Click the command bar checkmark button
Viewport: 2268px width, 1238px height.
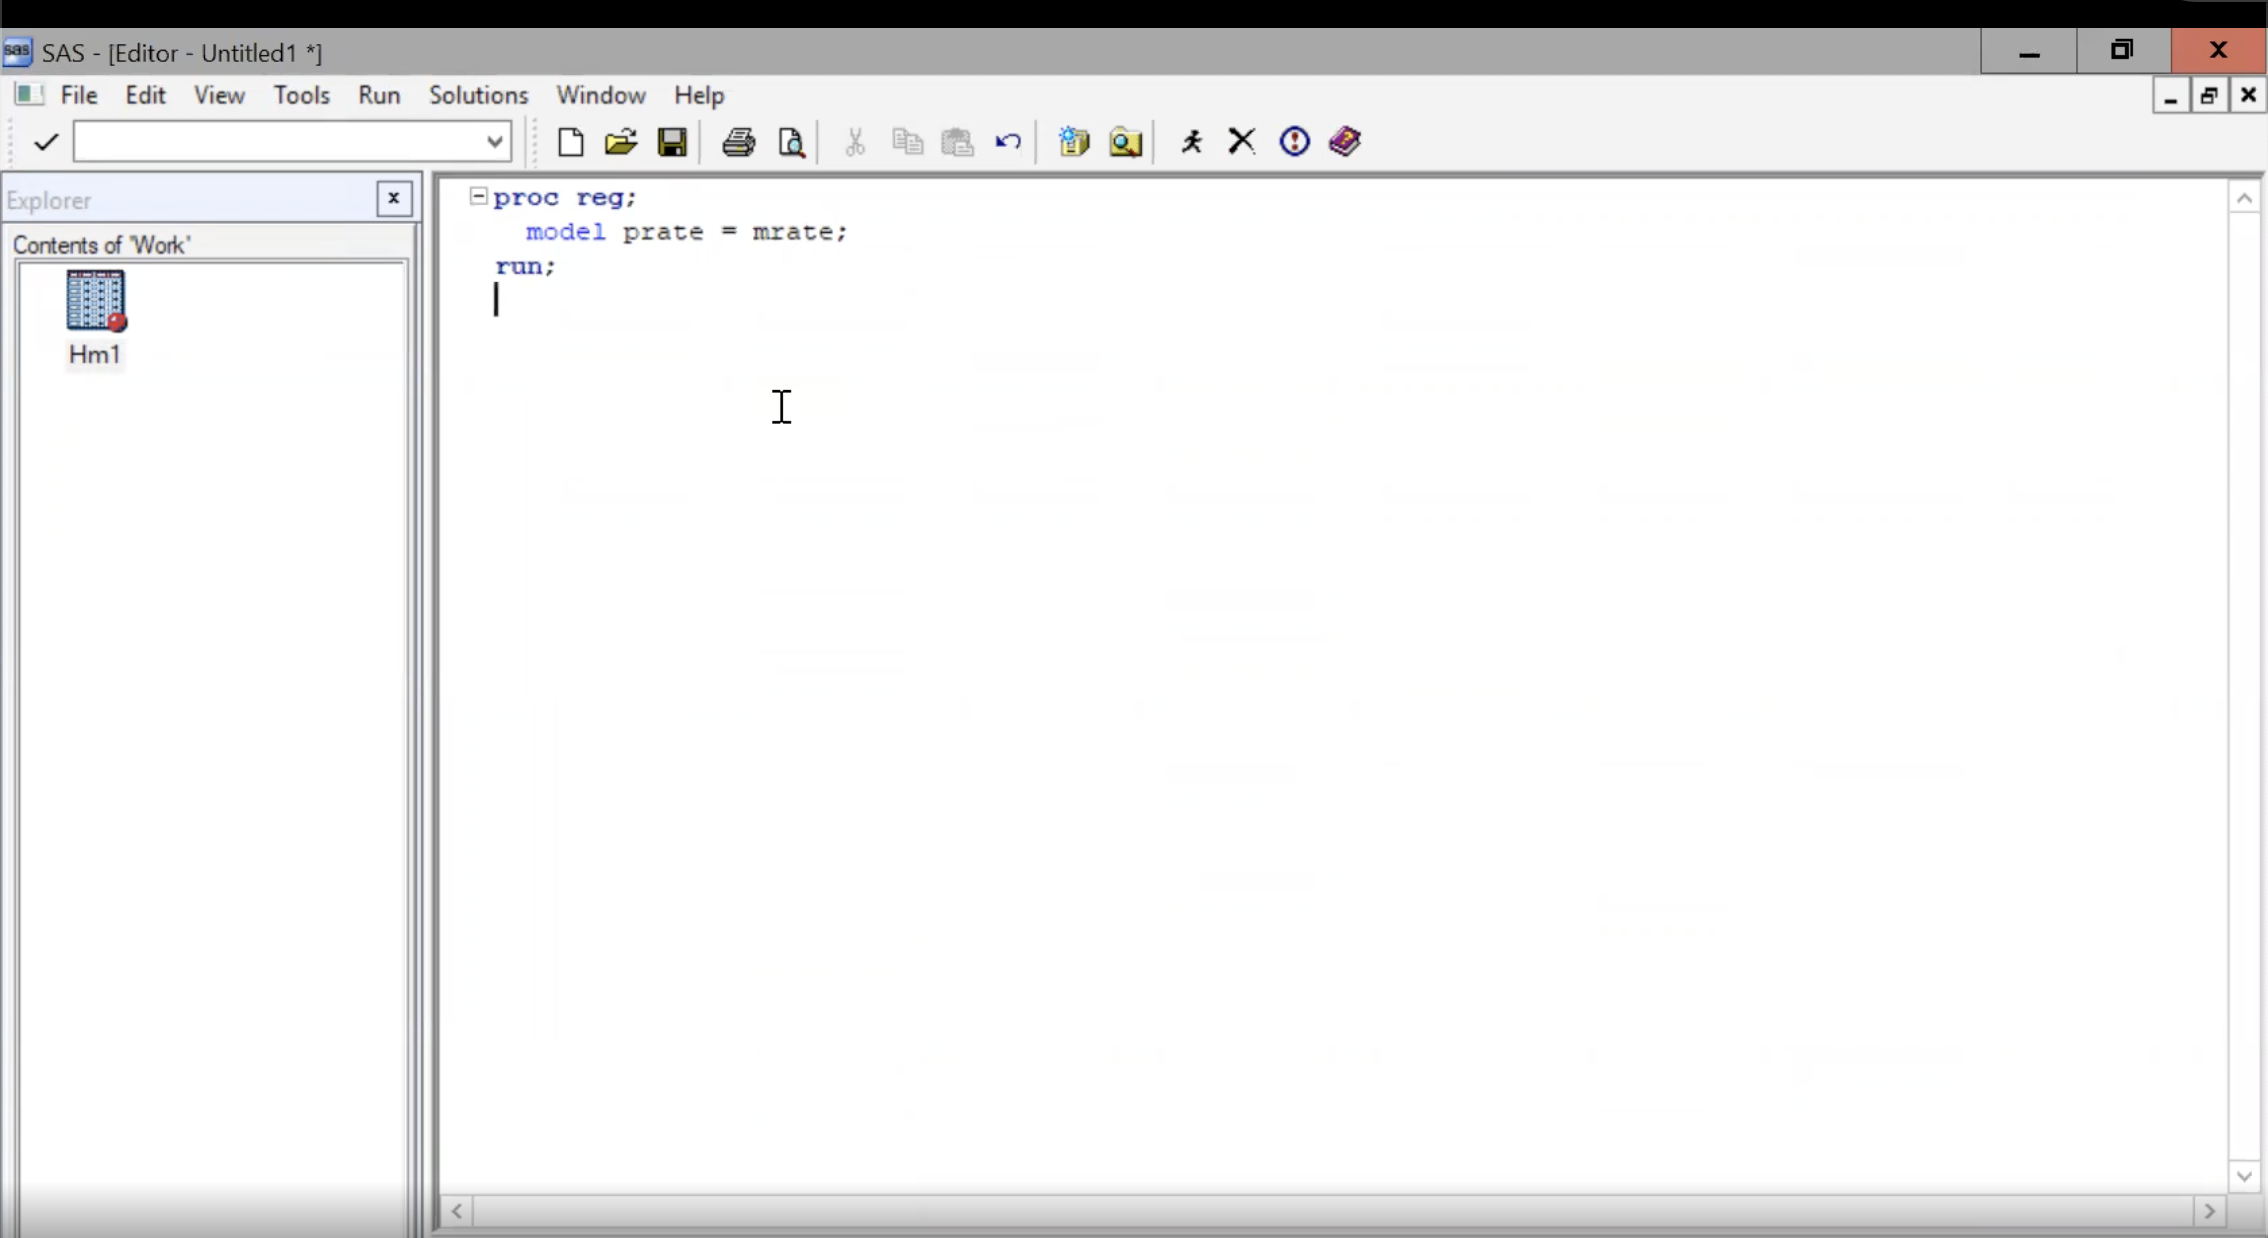click(x=45, y=142)
